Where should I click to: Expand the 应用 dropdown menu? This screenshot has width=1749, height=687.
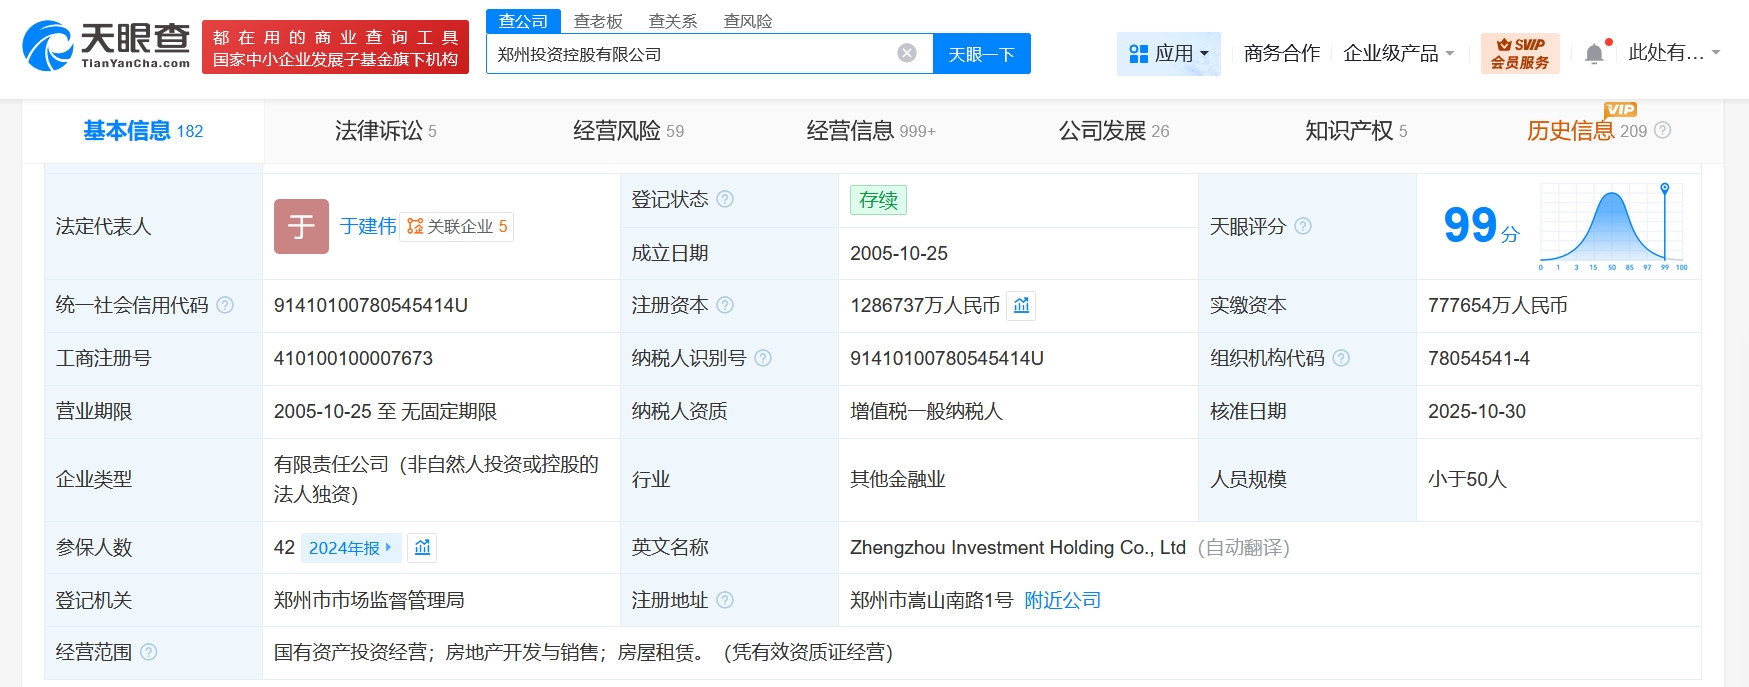[x=1168, y=53]
